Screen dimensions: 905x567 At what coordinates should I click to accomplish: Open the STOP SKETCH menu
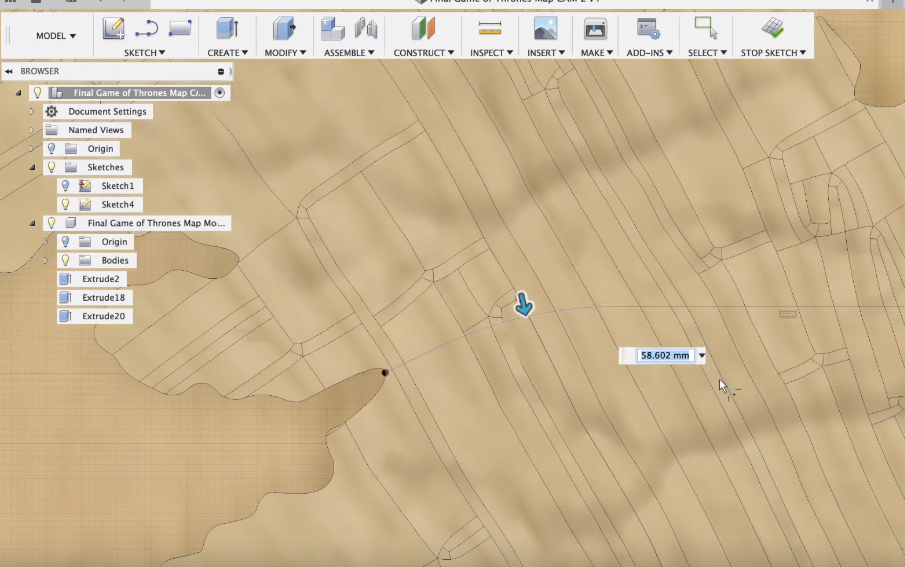[773, 53]
